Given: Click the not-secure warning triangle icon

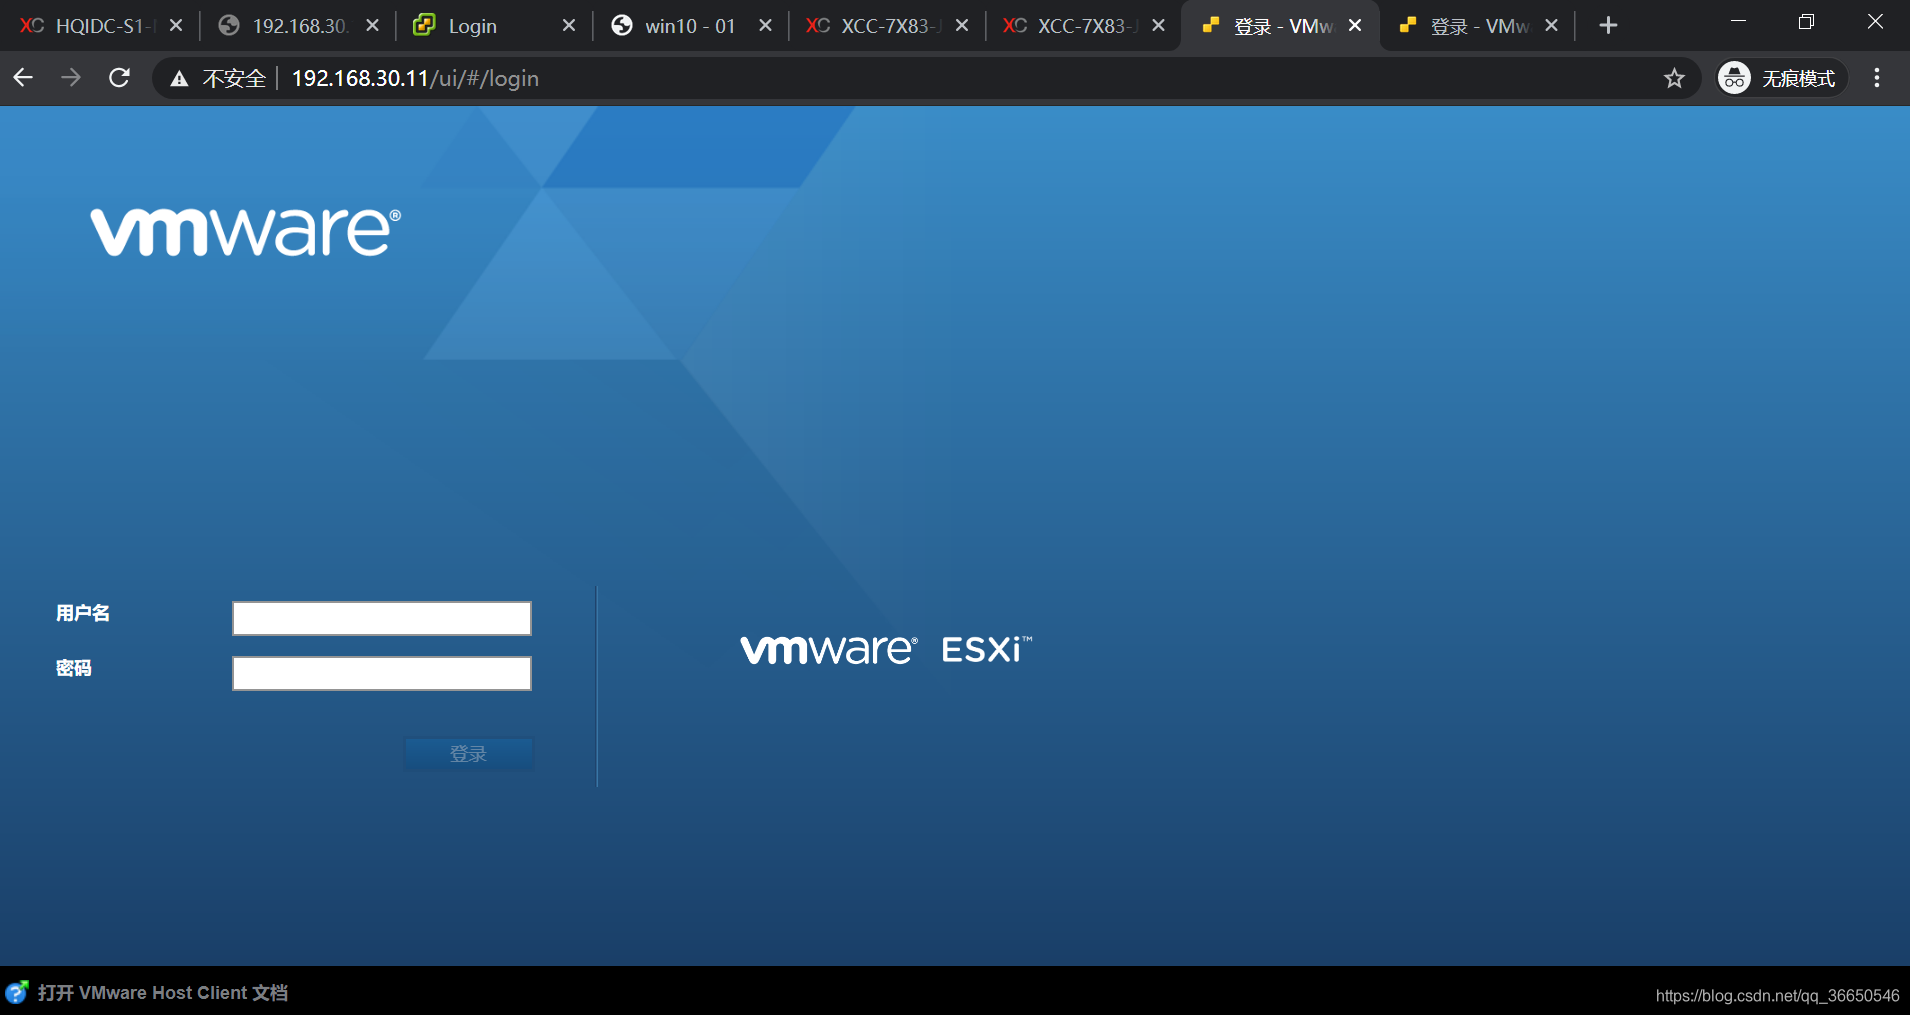Looking at the screenshot, I should pos(179,79).
